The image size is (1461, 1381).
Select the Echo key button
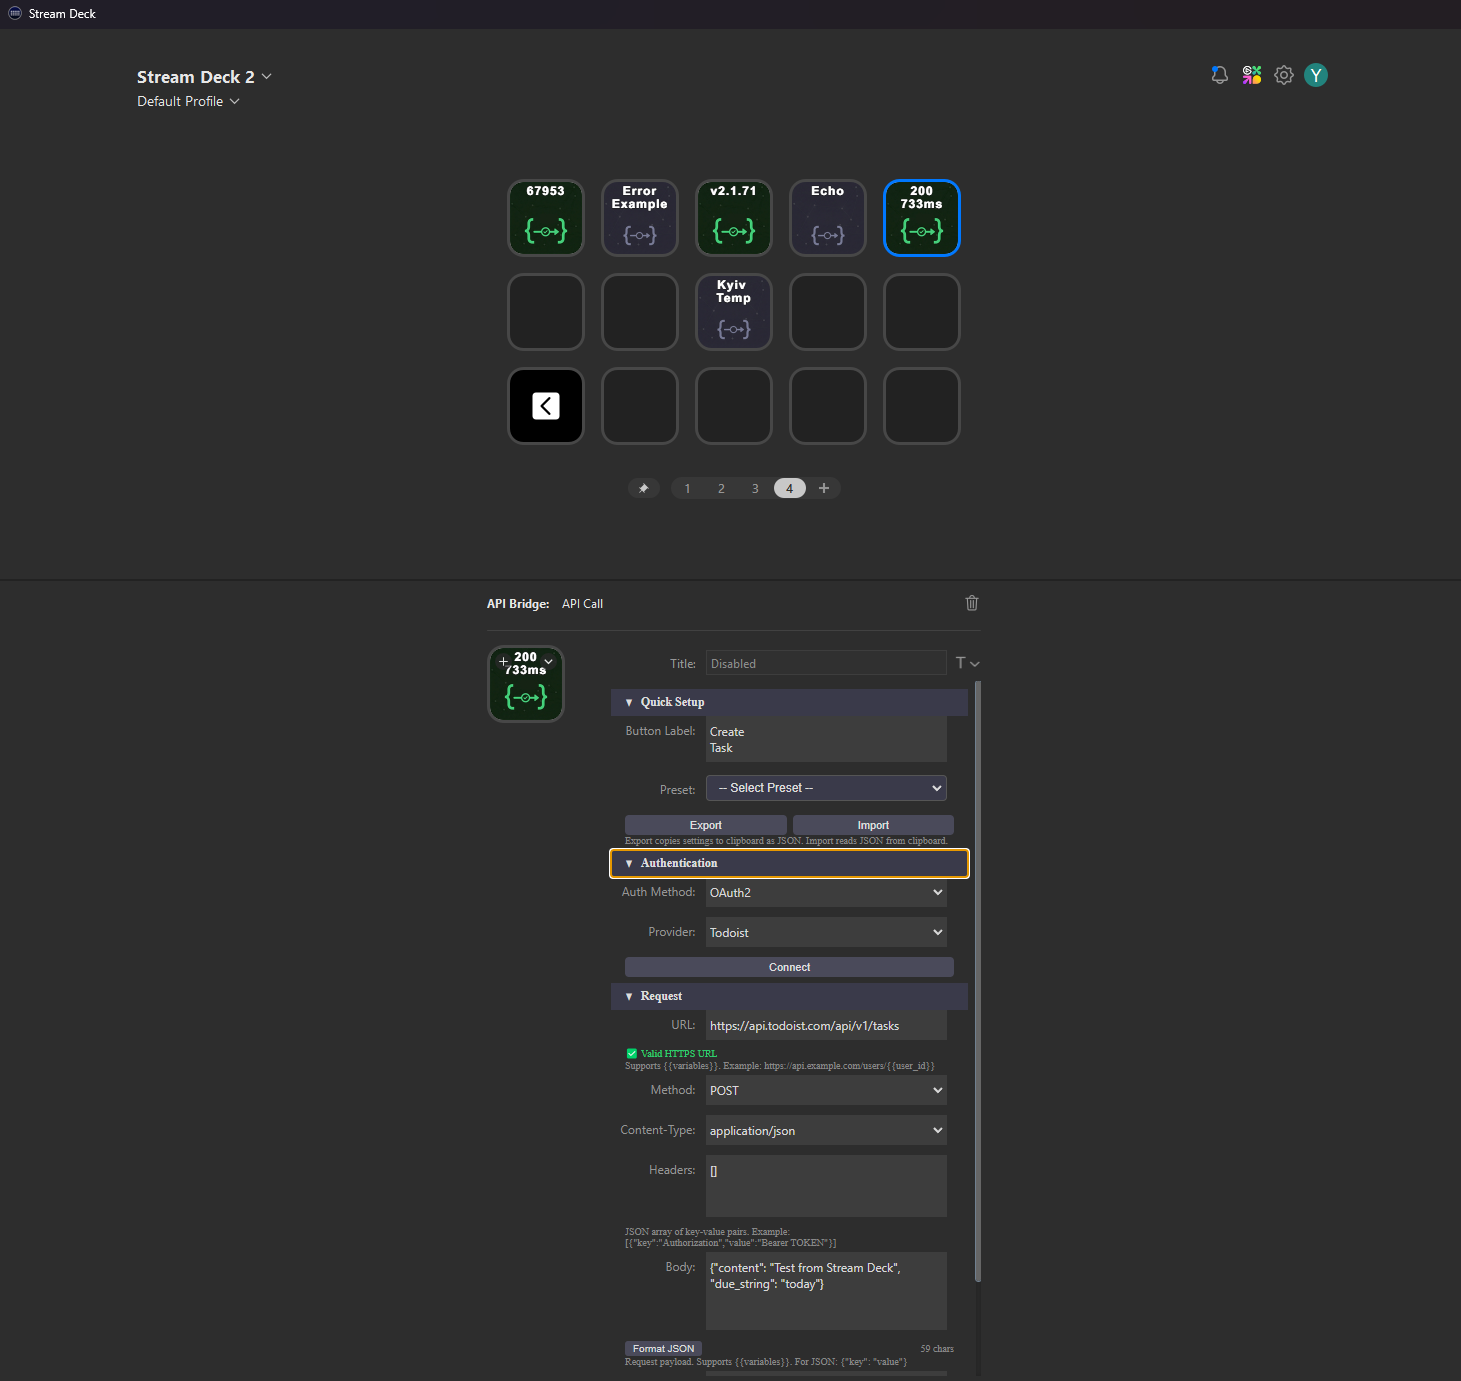pos(828,218)
